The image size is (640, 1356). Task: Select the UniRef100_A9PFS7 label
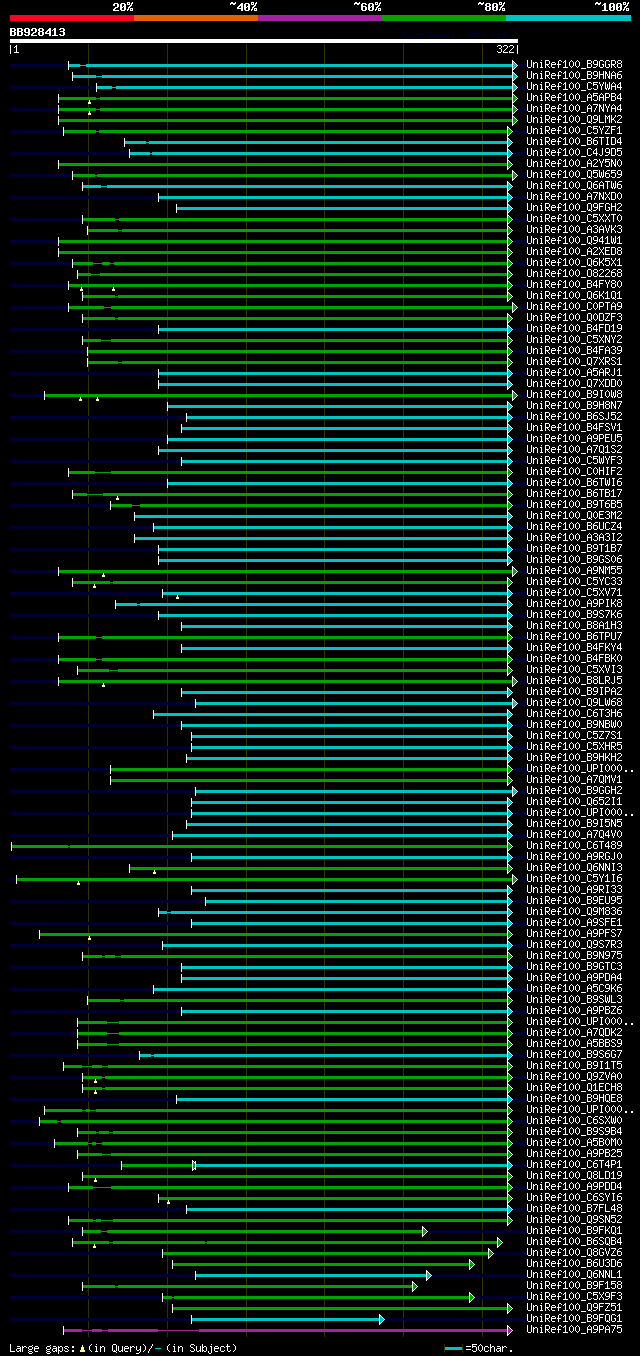(x=574, y=933)
